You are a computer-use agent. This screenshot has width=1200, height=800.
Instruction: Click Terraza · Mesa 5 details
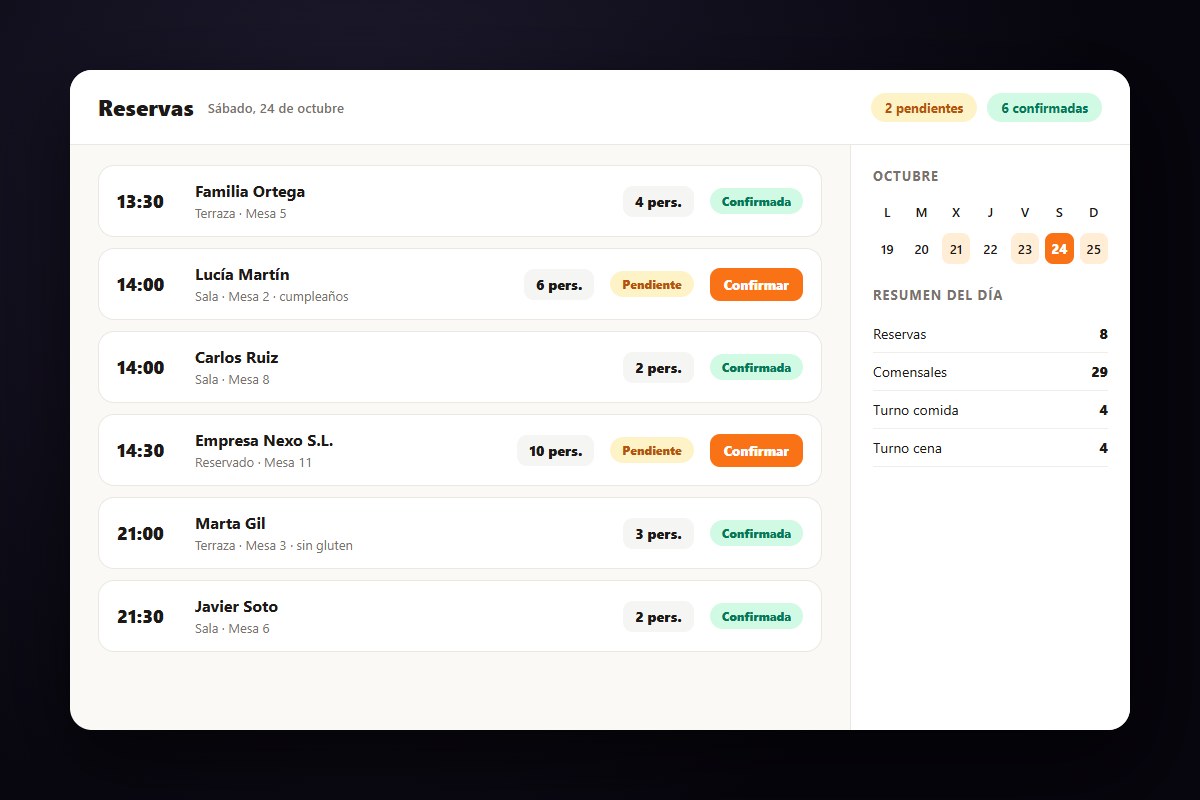[x=241, y=214]
